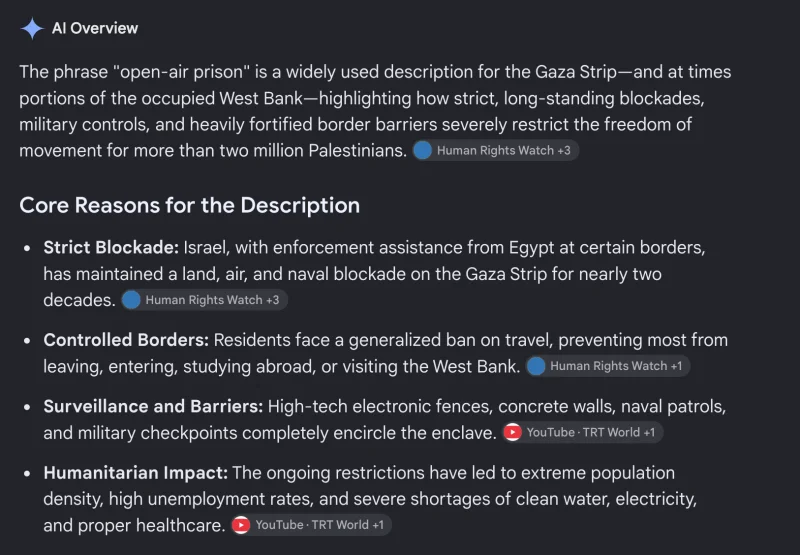Viewport: 800px width, 555px height.
Task: Click the bold 'Surveillance and Barriers:' label
Action: pyautogui.click(x=153, y=407)
